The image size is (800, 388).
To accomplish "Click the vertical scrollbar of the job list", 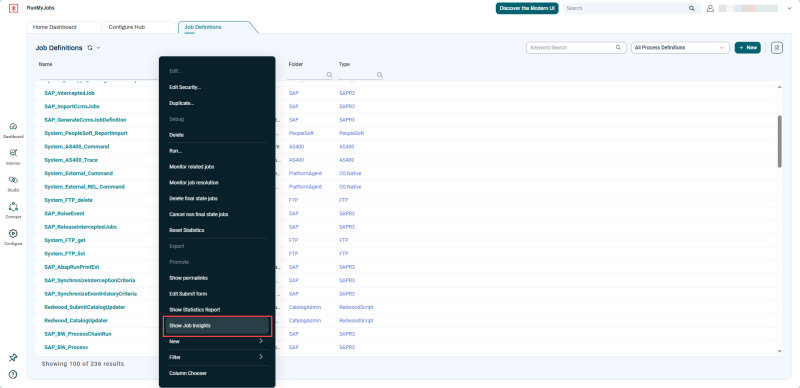I will 780,141.
